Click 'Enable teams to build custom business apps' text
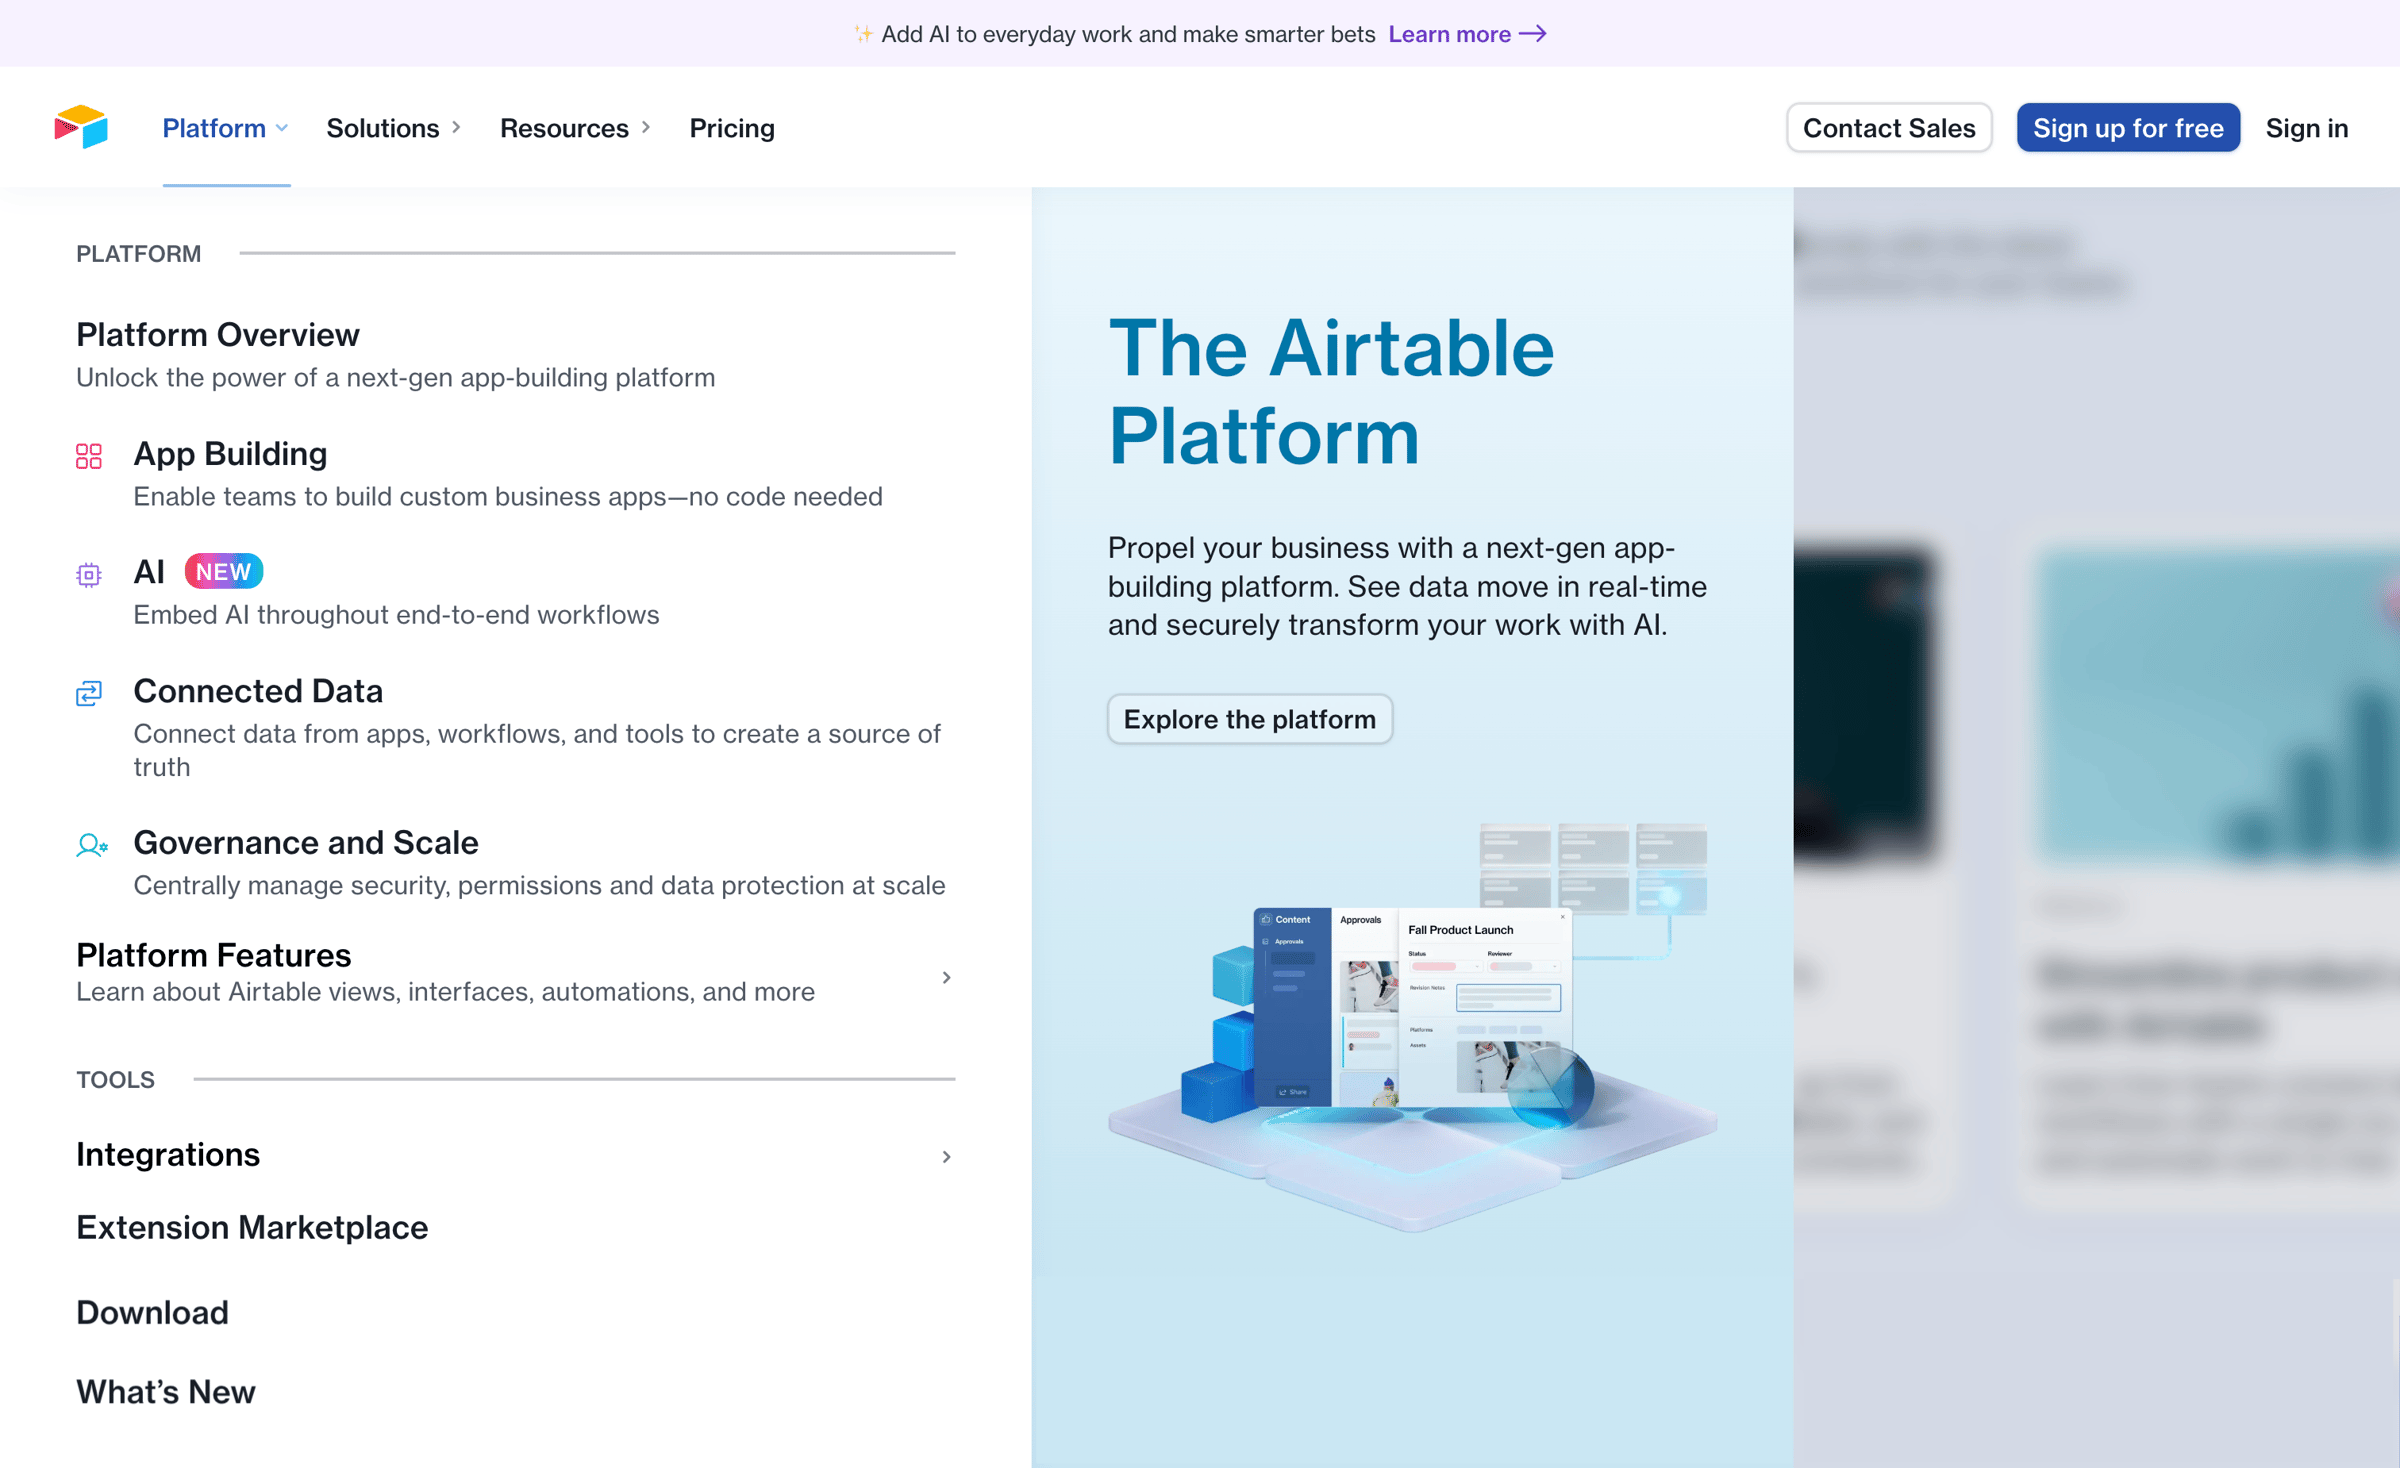The image size is (2400, 1468). point(508,496)
